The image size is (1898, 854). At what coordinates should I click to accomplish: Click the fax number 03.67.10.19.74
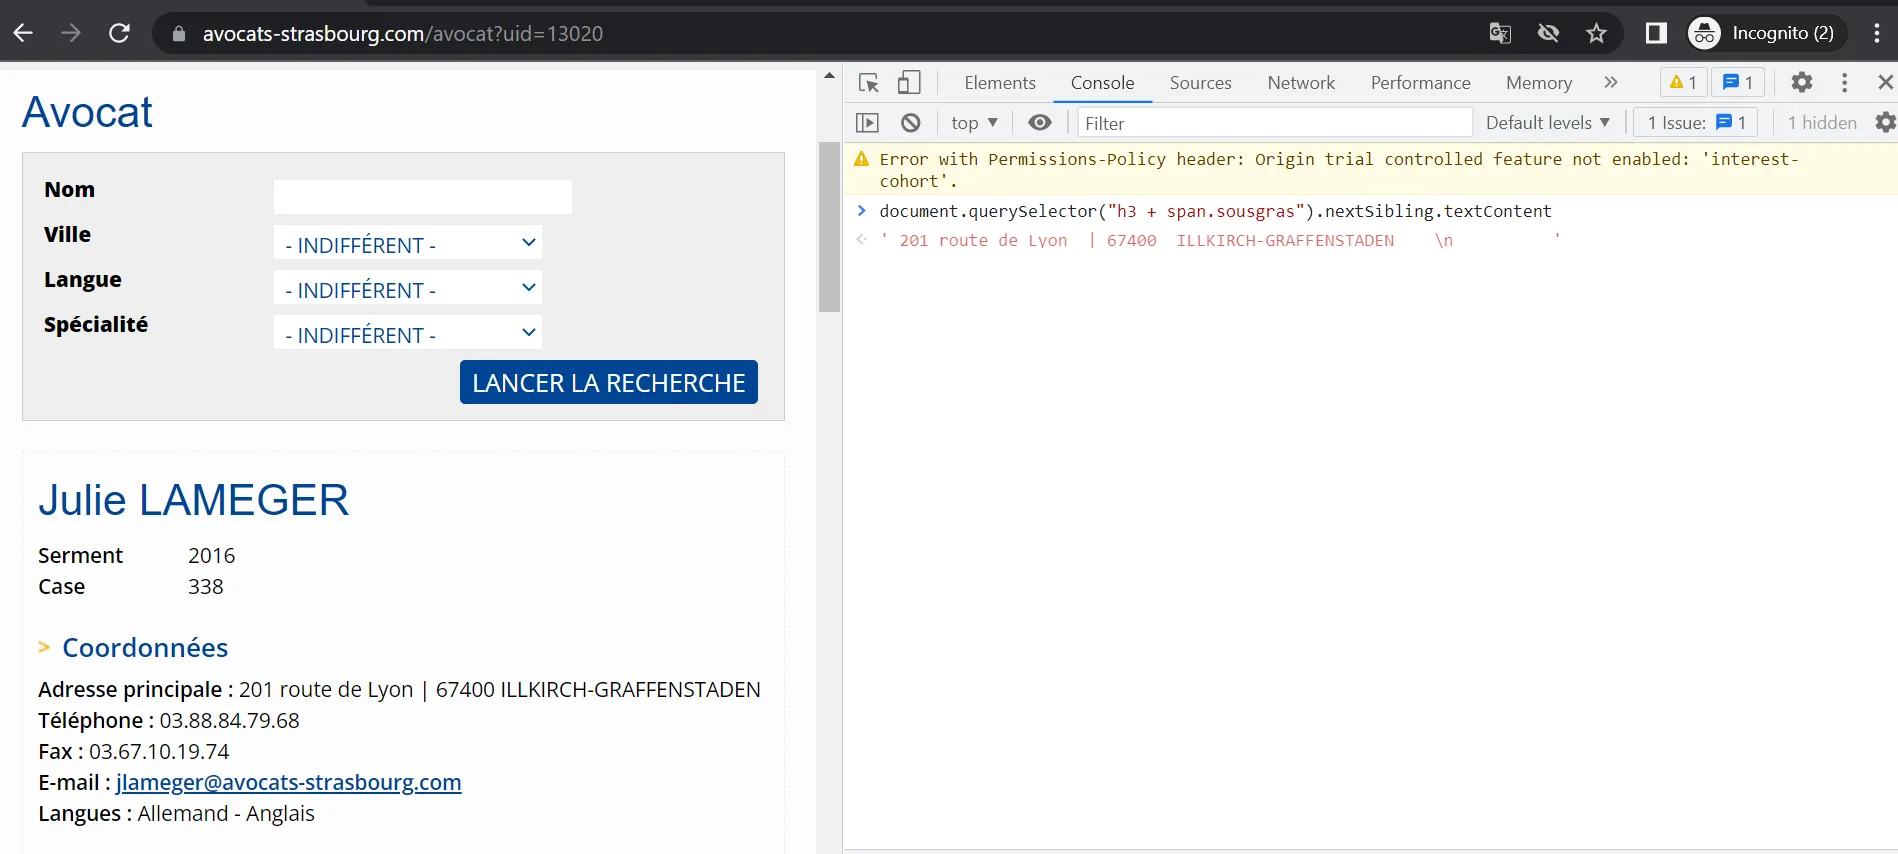[159, 751]
